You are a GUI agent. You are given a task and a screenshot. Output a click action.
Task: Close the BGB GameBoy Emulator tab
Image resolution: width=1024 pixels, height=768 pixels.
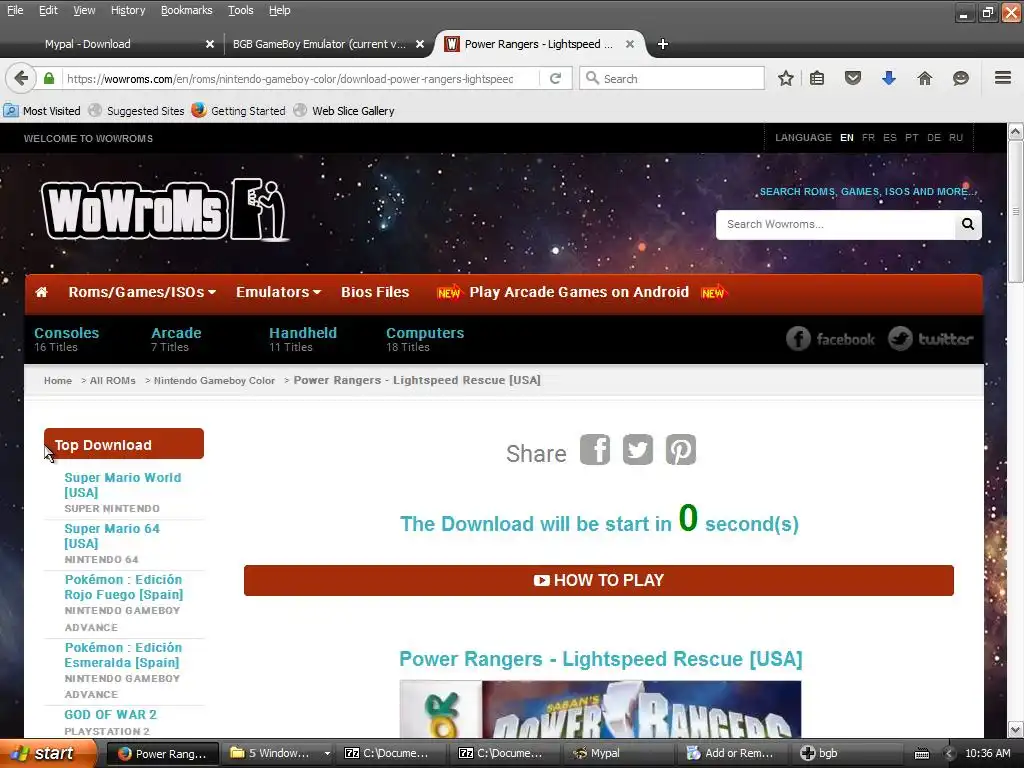[x=420, y=44]
